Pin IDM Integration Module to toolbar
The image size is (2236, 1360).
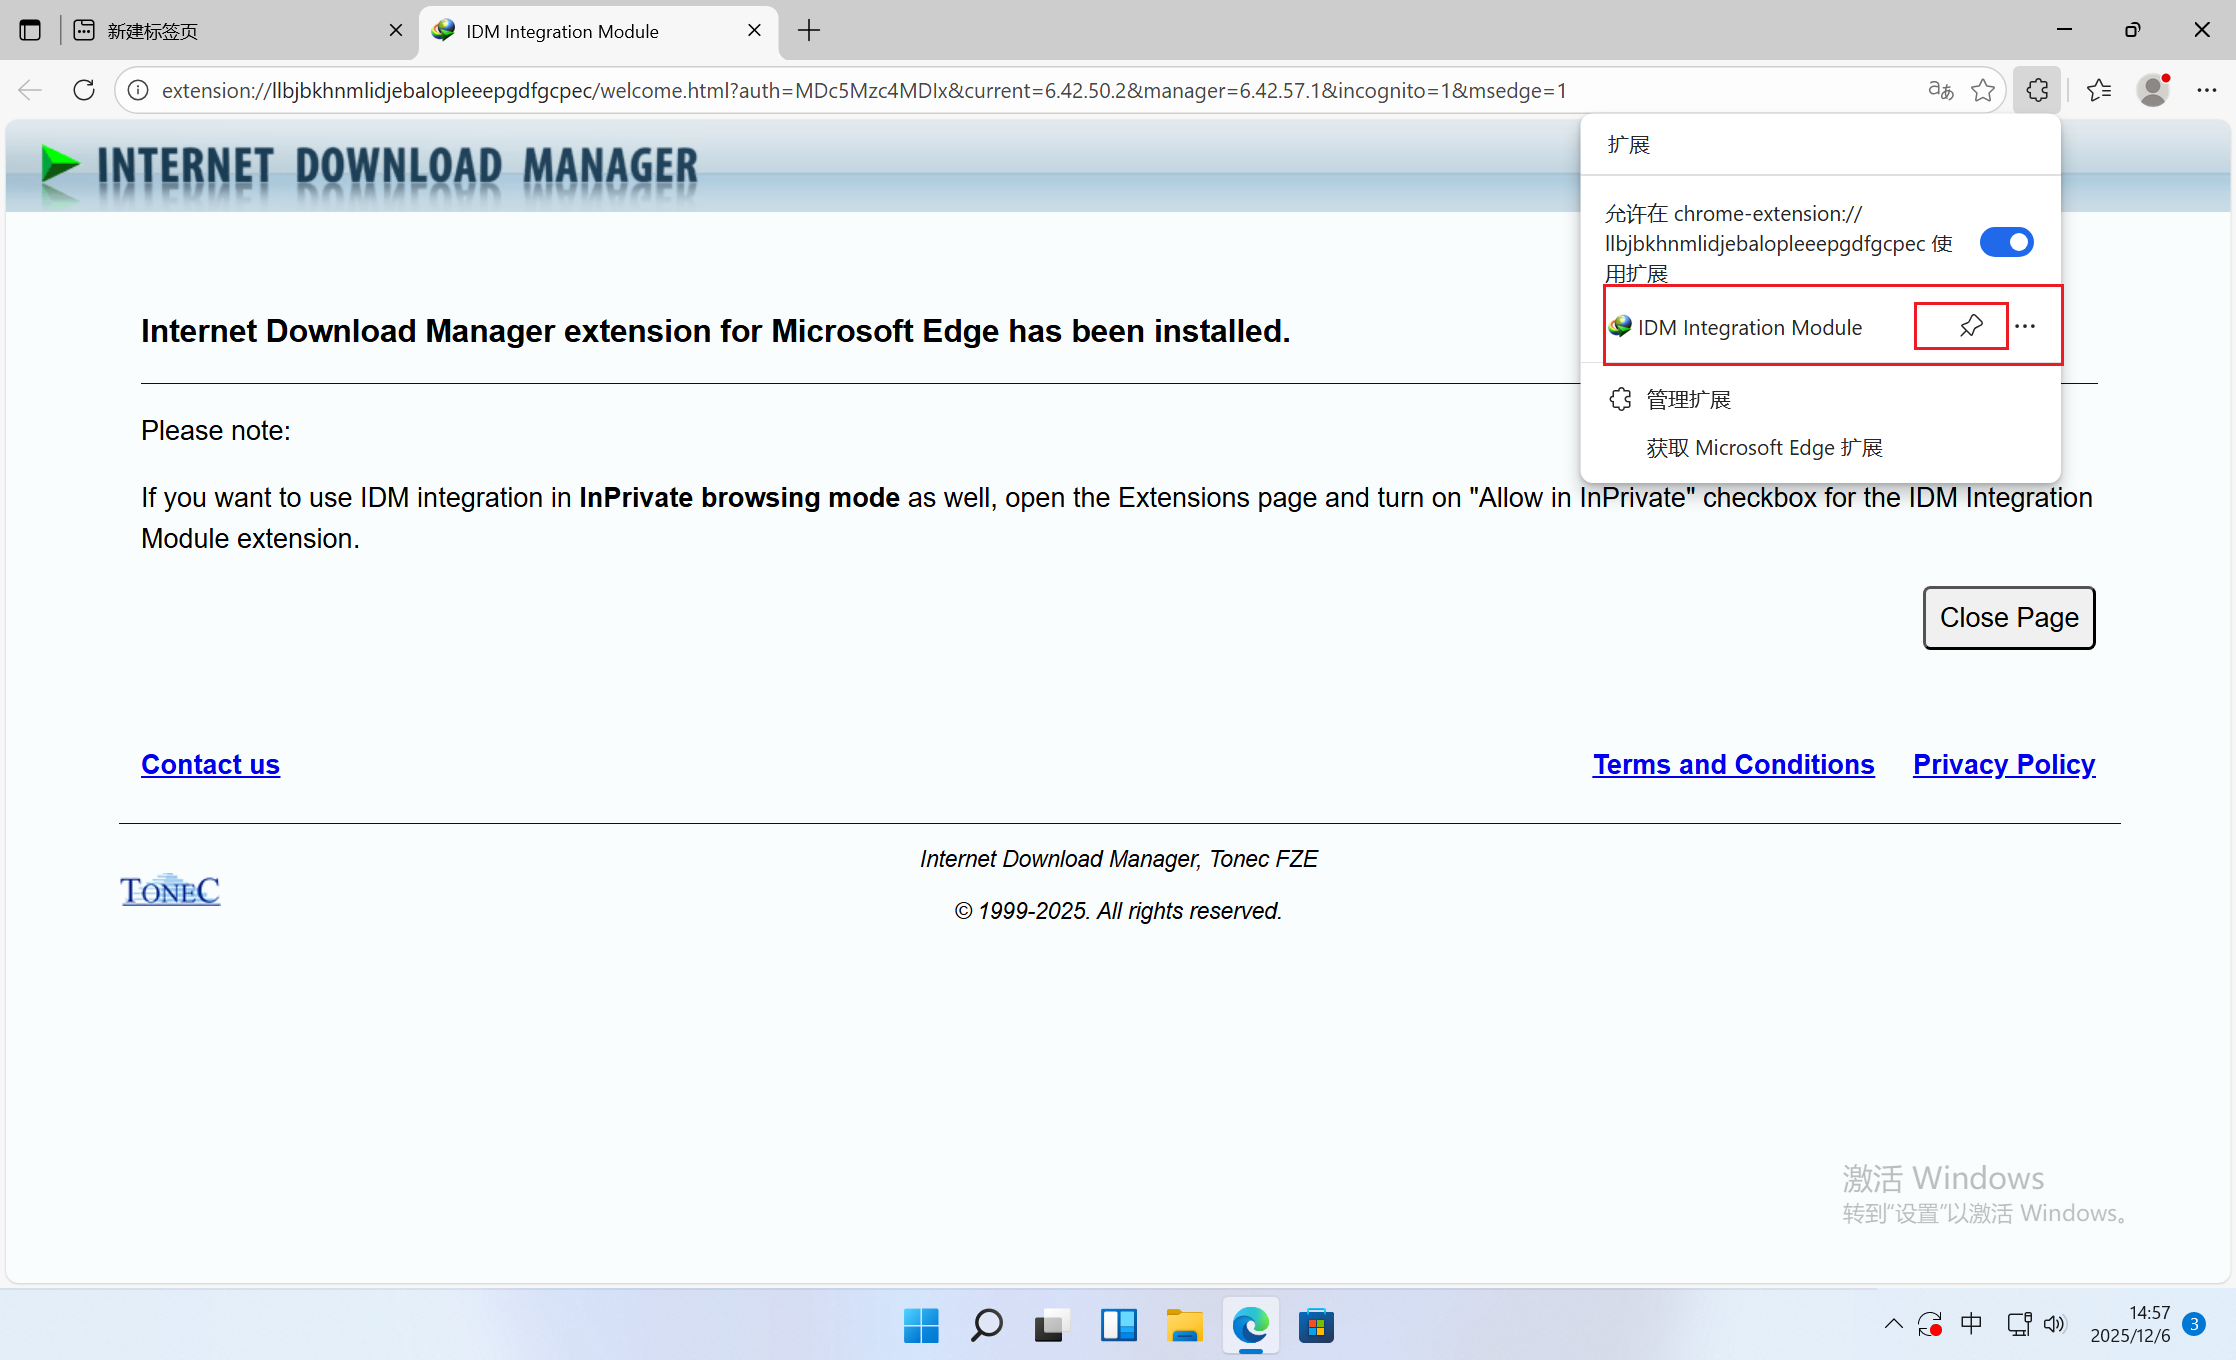(x=1970, y=326)
